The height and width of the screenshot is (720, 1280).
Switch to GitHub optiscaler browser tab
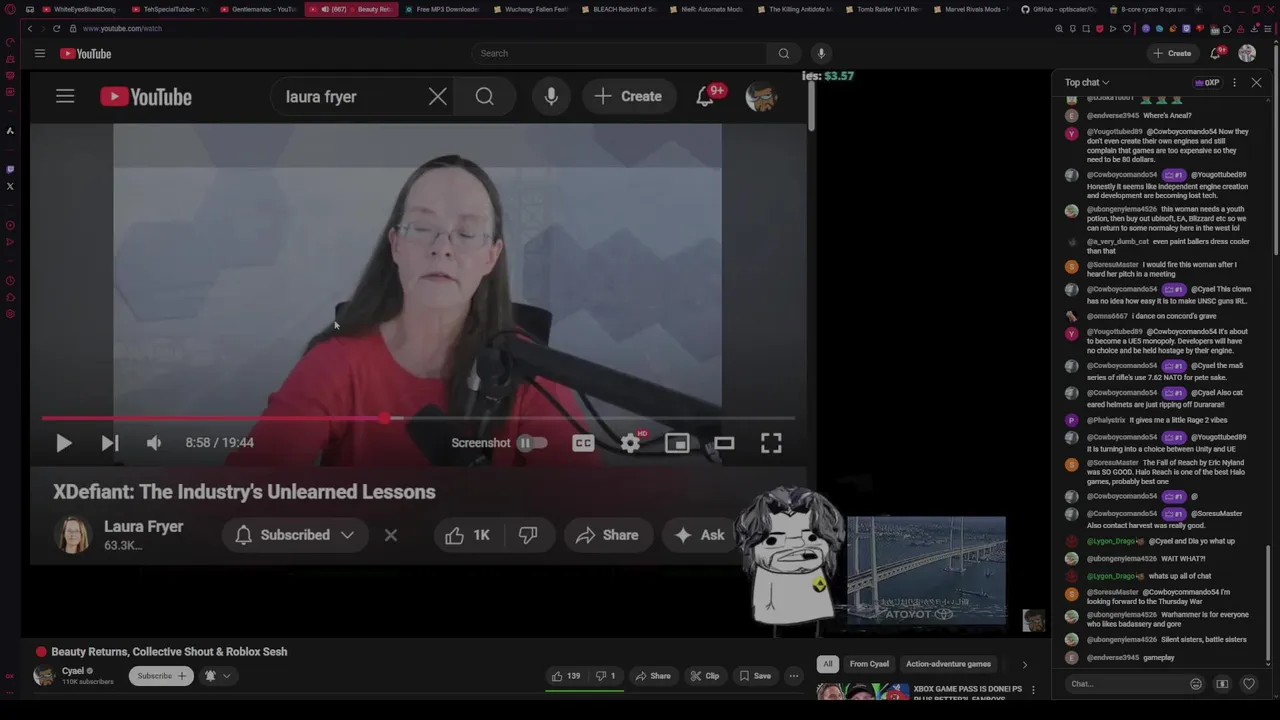[1058, 9]
